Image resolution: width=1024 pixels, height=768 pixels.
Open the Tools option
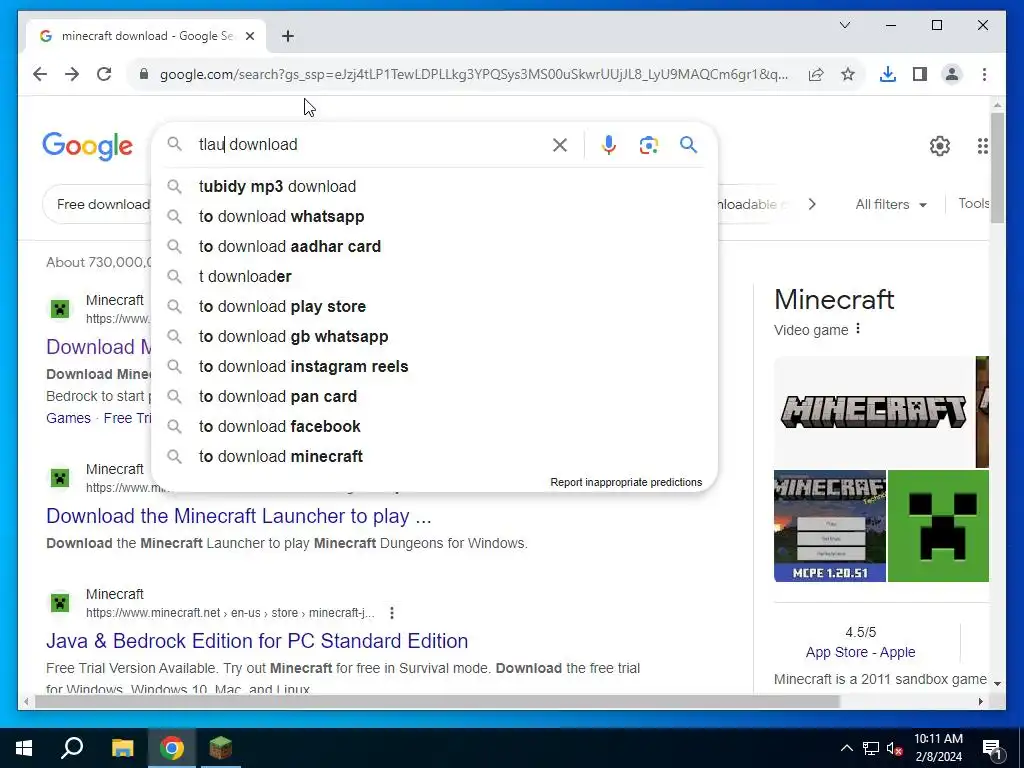[x=973, y=204]
